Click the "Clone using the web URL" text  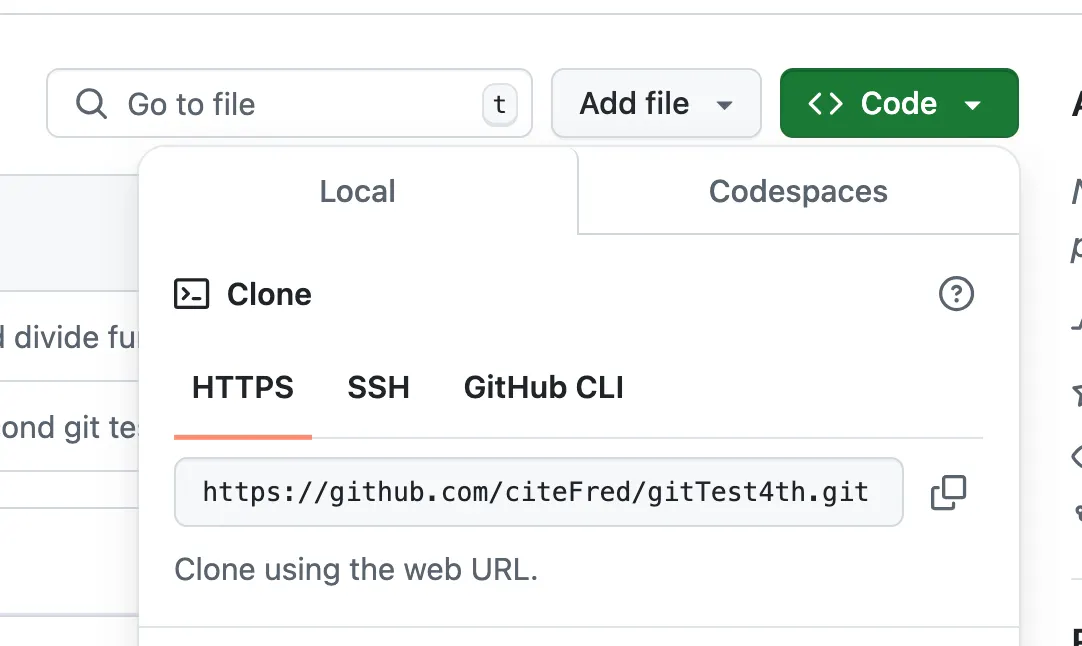tap(356, 570)
